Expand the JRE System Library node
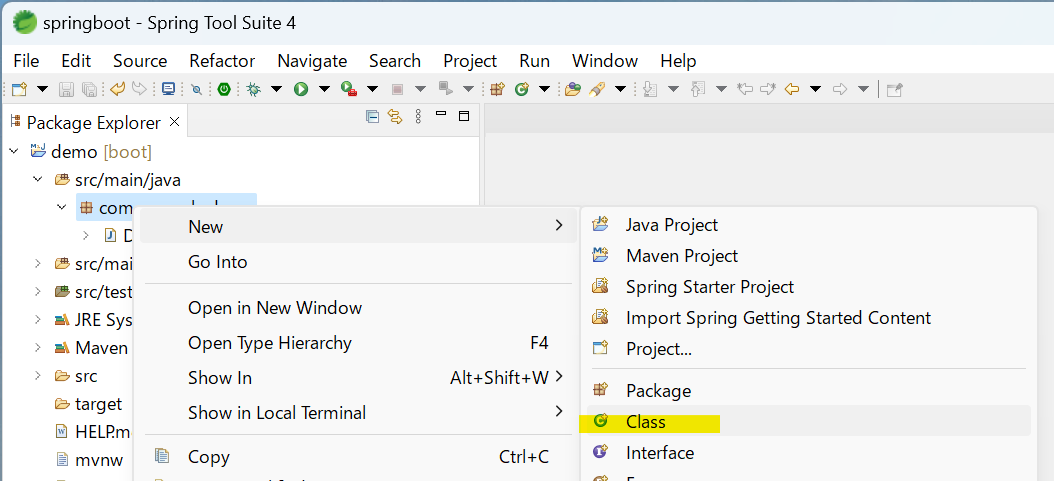 38,320
